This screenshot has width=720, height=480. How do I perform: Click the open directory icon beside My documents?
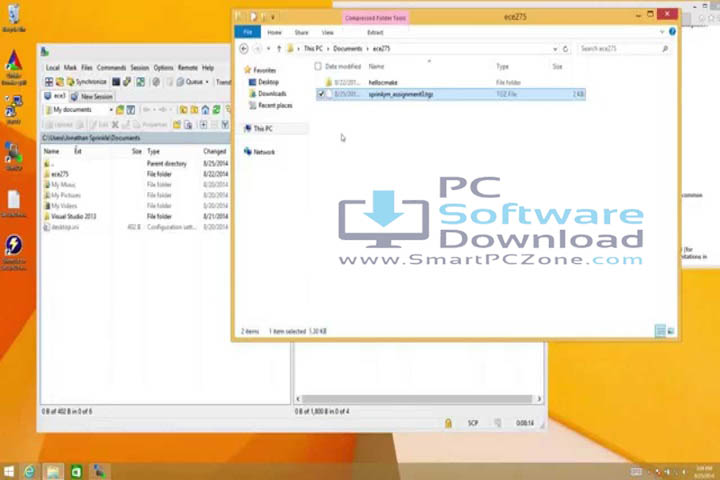(x=120, y=109)
